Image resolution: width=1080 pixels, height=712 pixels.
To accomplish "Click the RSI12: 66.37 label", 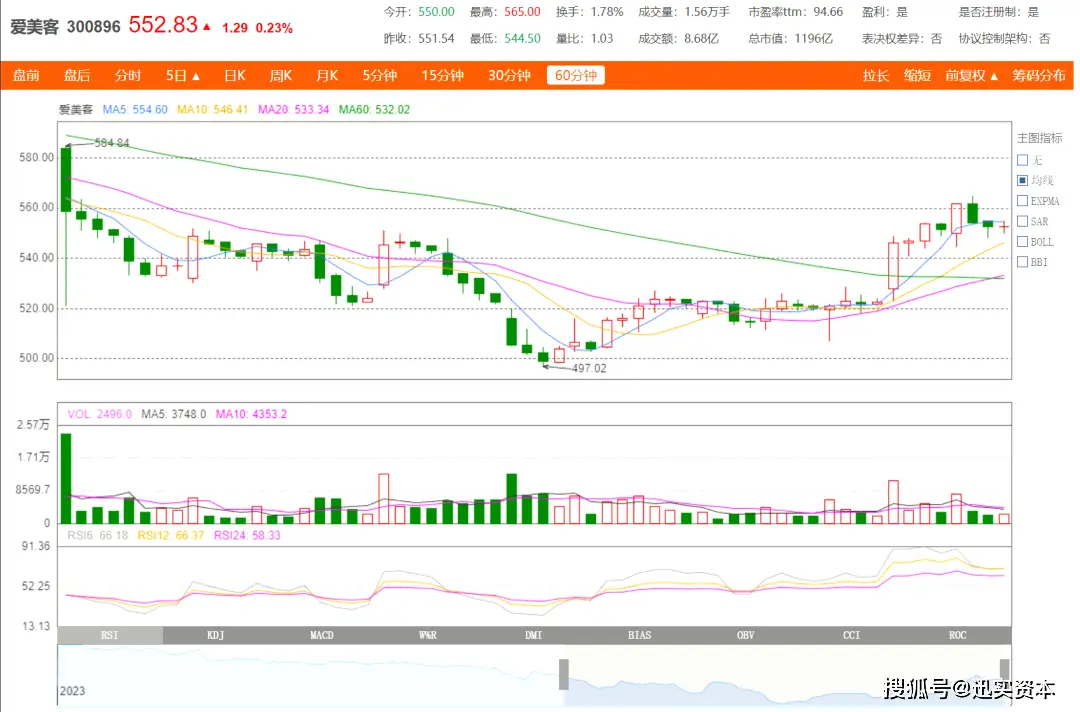I will [x=171, y=535].
